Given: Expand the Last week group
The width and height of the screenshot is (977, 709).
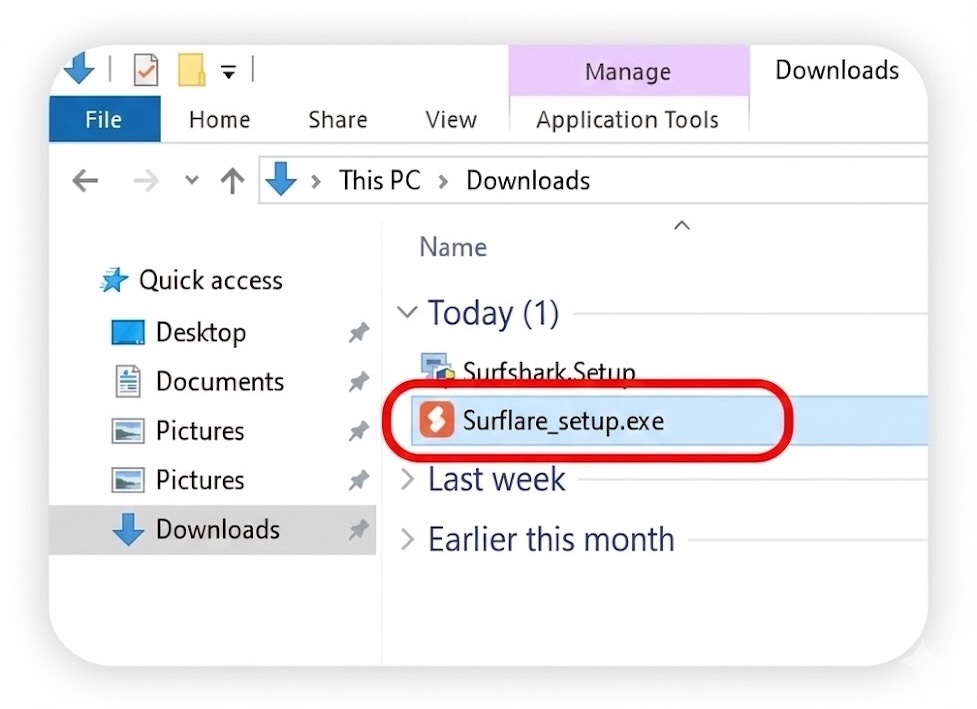Looking at the screenshot, I should tap(406, 480).
